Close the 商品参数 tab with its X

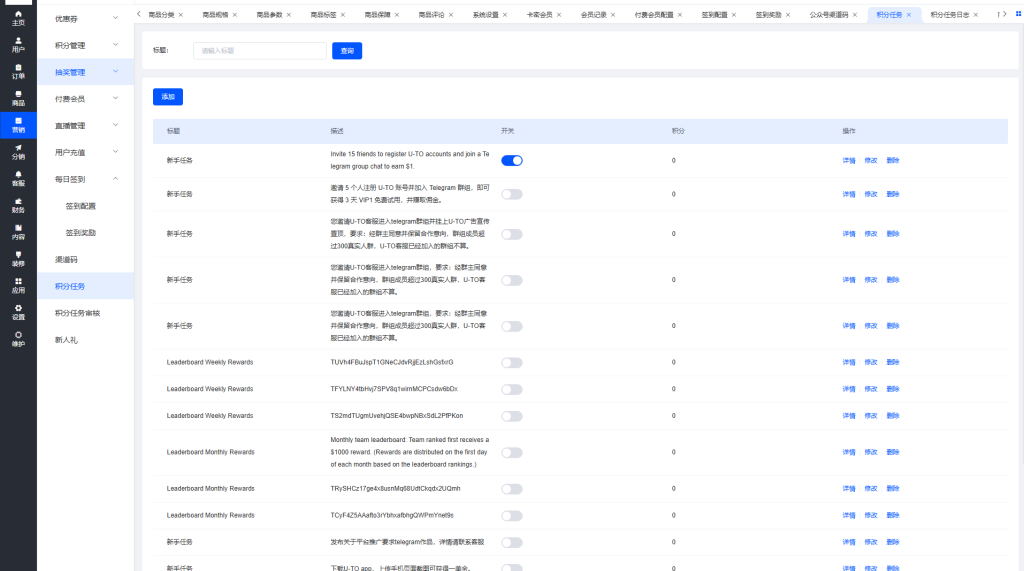pyautogui.click(x=289, y=15)
